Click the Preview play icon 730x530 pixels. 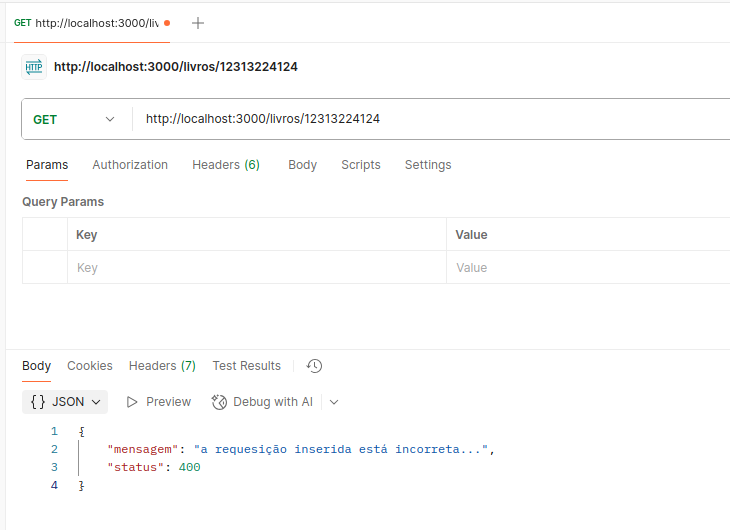132,402
